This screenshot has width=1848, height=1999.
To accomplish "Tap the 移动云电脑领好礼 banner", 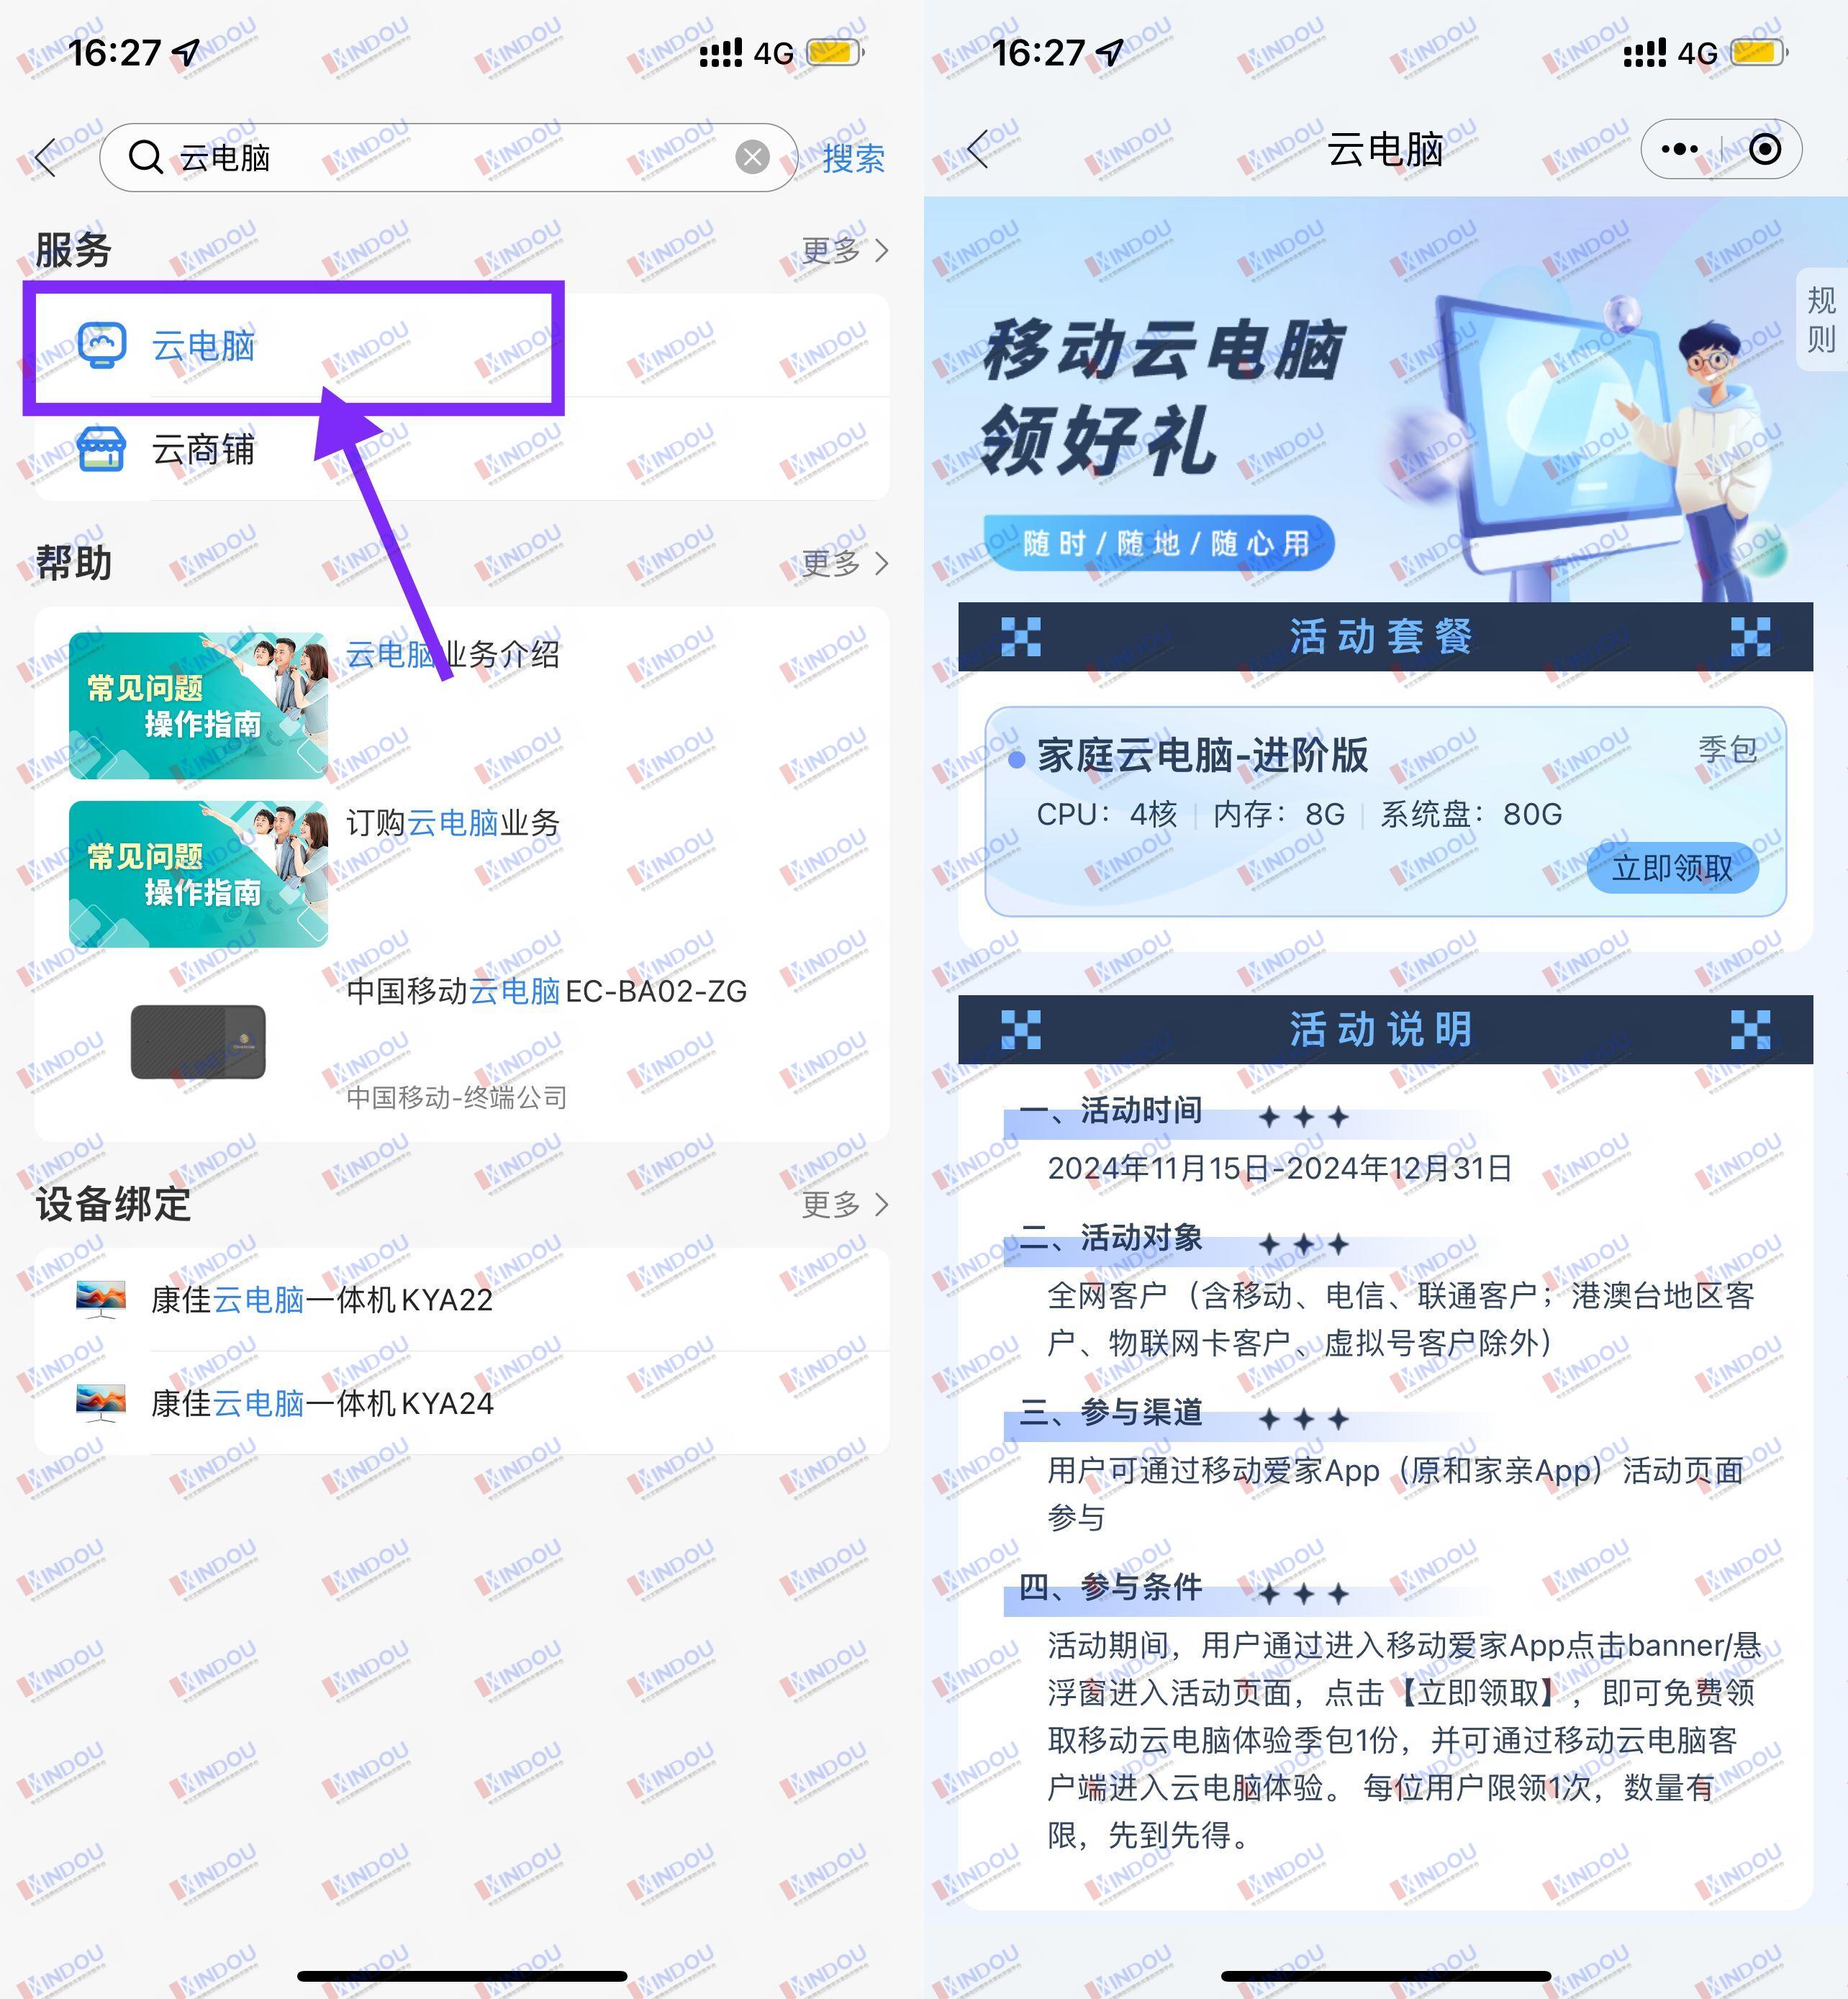I will 1385,400.
